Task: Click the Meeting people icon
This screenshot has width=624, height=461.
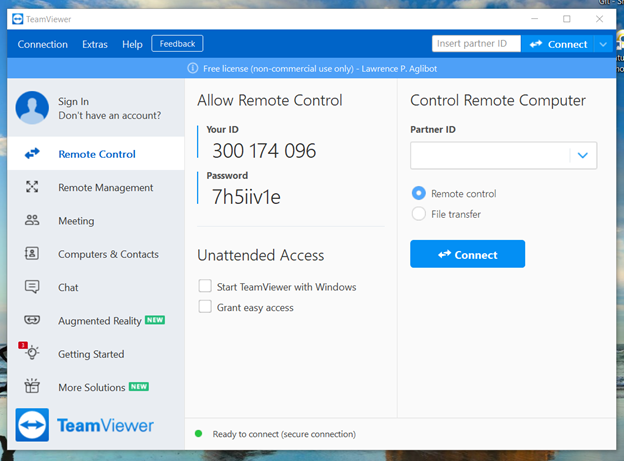Action: click(32, 220)
